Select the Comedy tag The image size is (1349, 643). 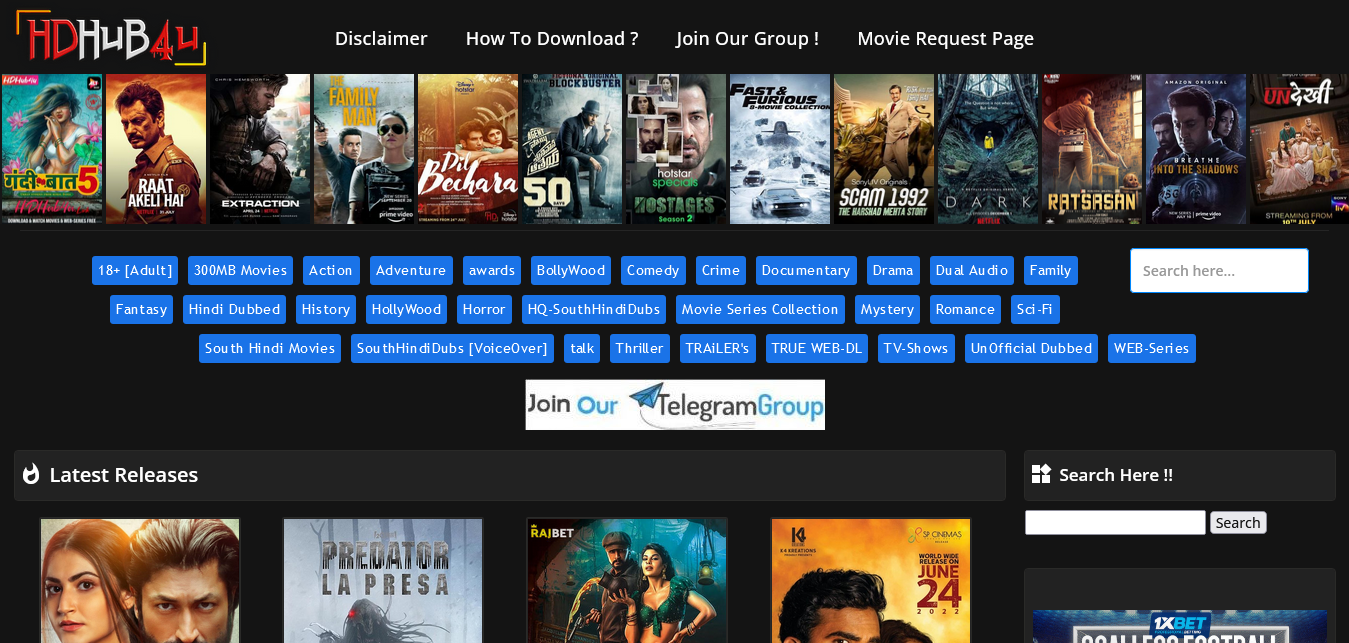pos(653,270)
